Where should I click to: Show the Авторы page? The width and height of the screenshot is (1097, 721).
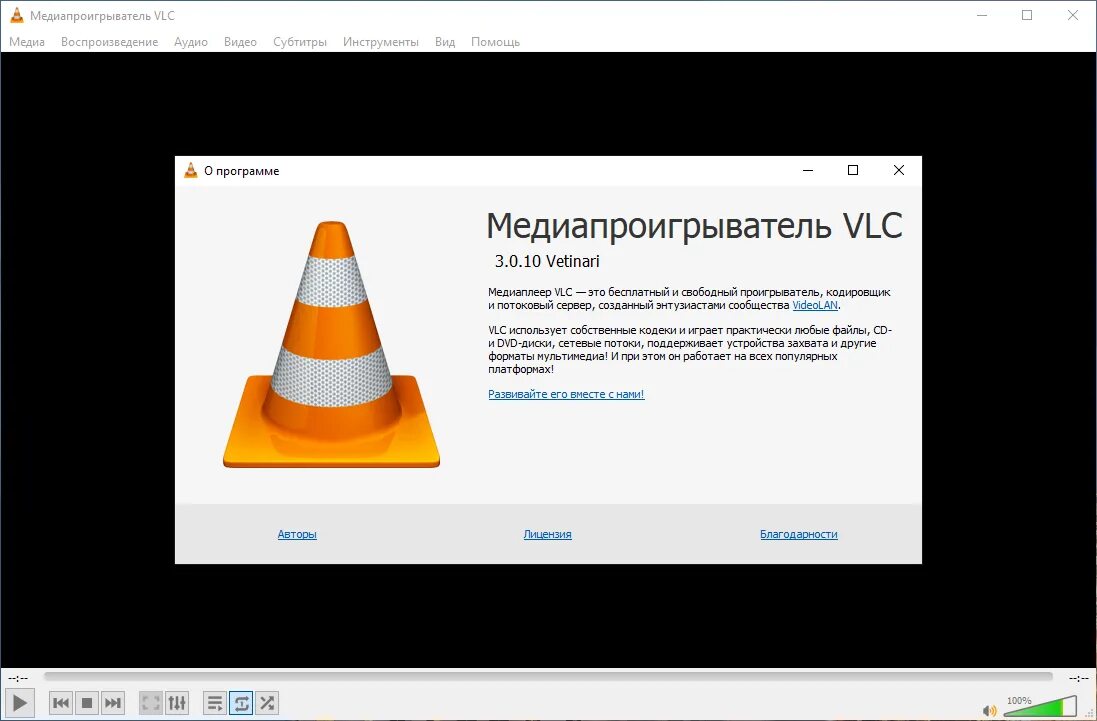(x=297, y=534)
